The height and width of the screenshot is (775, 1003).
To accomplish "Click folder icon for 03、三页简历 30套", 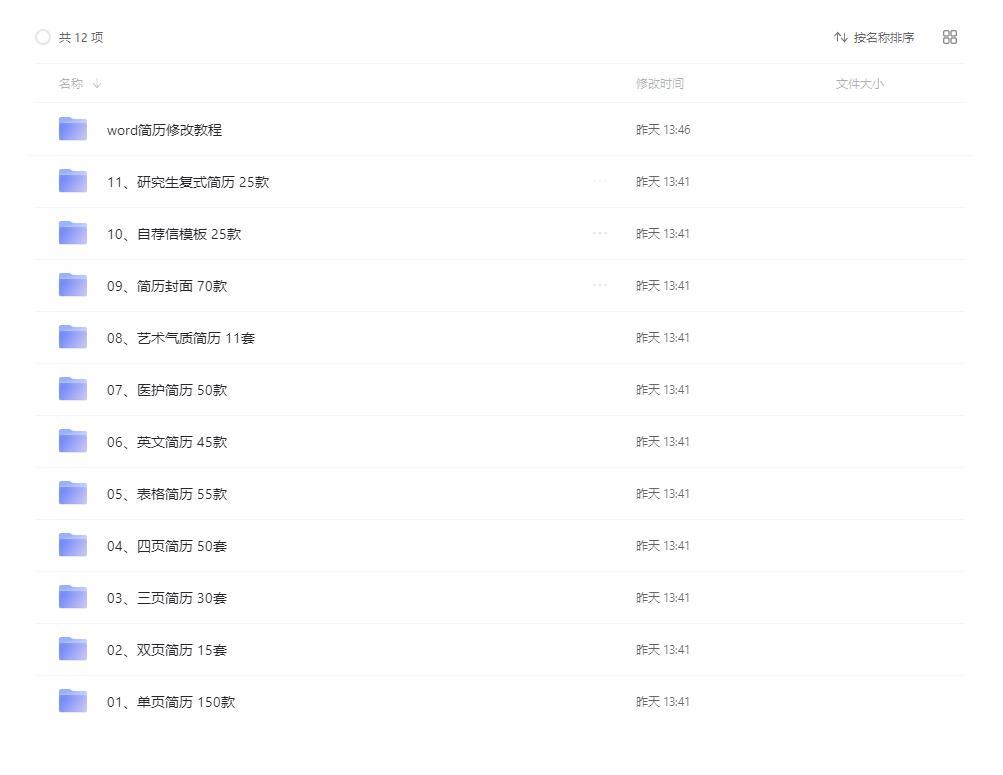I will tap(73, 597).
